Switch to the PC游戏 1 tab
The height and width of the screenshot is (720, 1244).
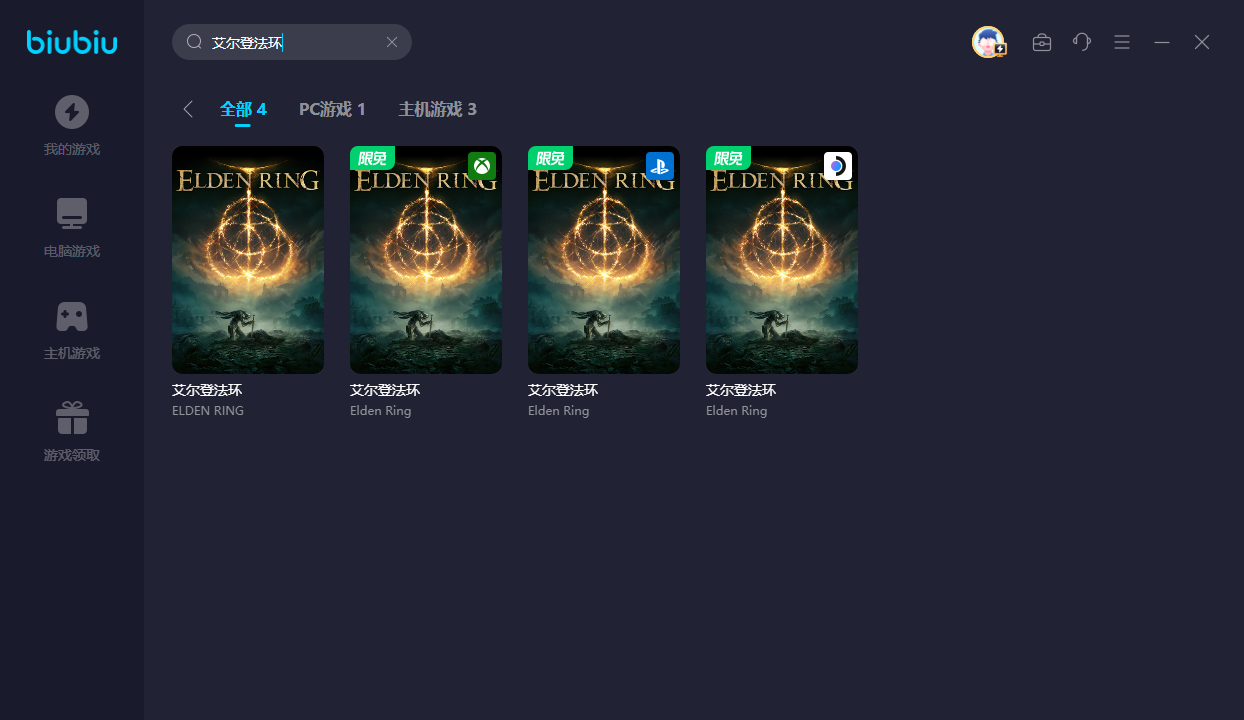[x=332, y=109]
